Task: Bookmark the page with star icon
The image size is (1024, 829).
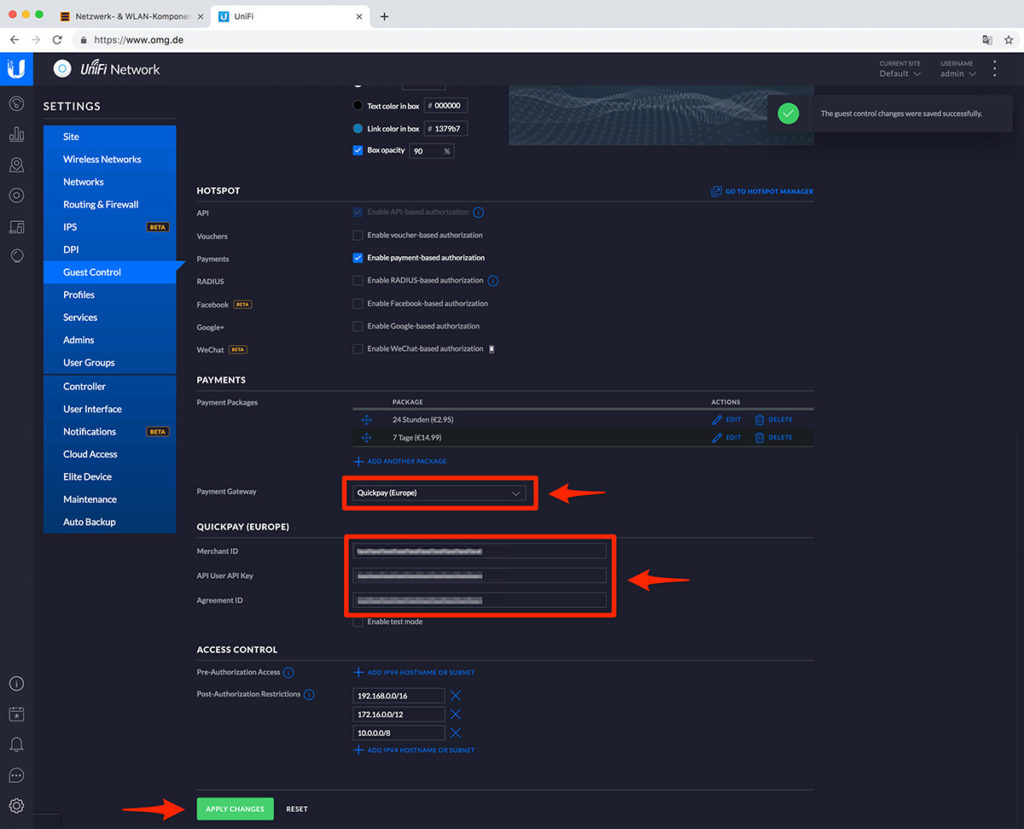Action: 1008,40
